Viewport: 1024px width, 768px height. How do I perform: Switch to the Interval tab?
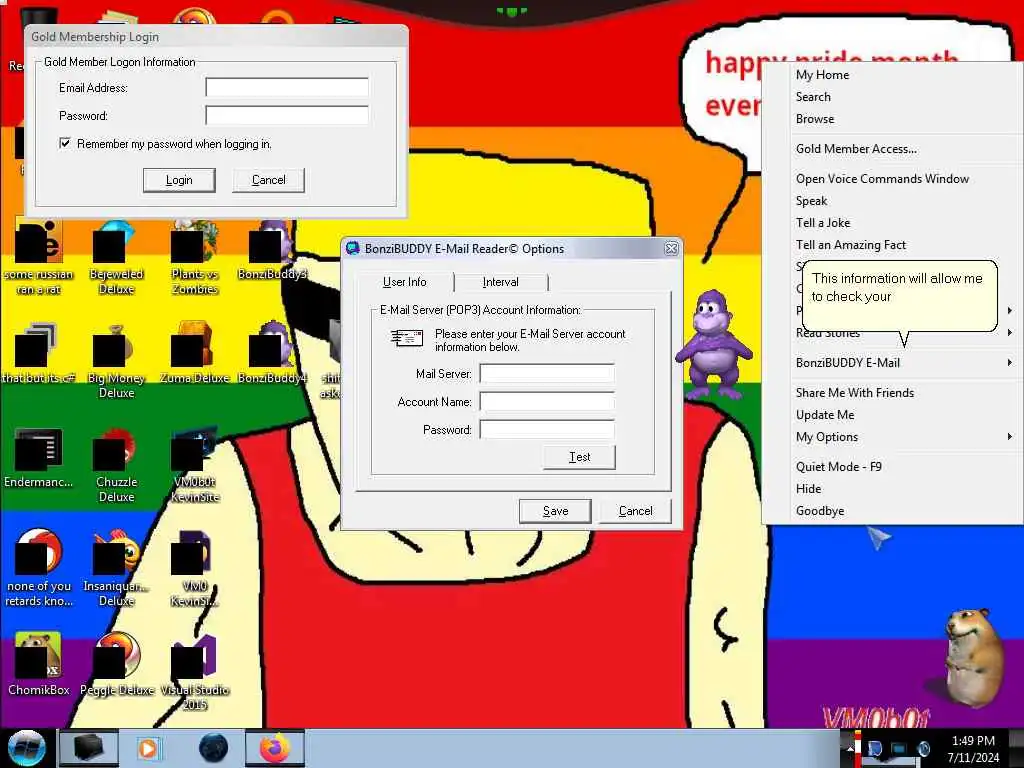(500, 282)
